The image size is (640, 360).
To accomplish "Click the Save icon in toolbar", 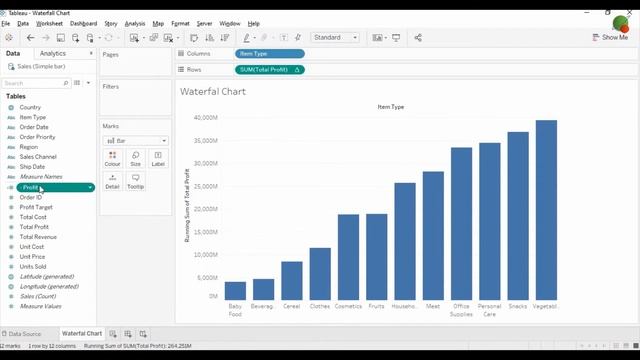I will [60, 38].
